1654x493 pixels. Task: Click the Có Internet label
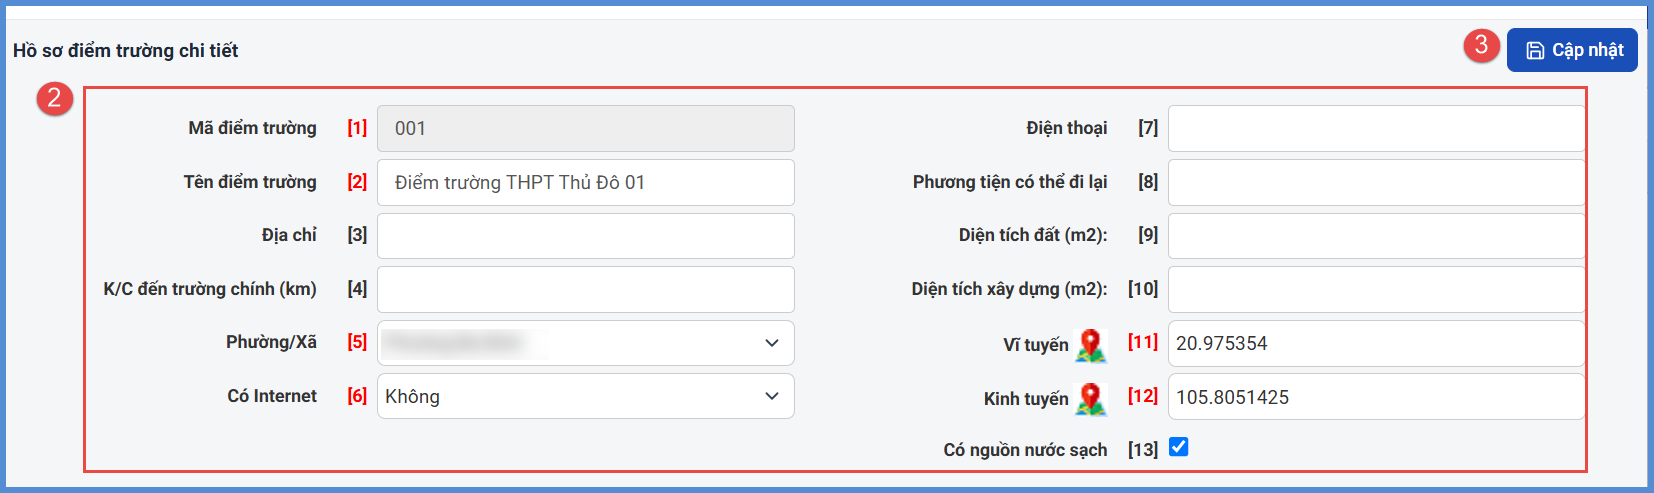pos(272,396)
